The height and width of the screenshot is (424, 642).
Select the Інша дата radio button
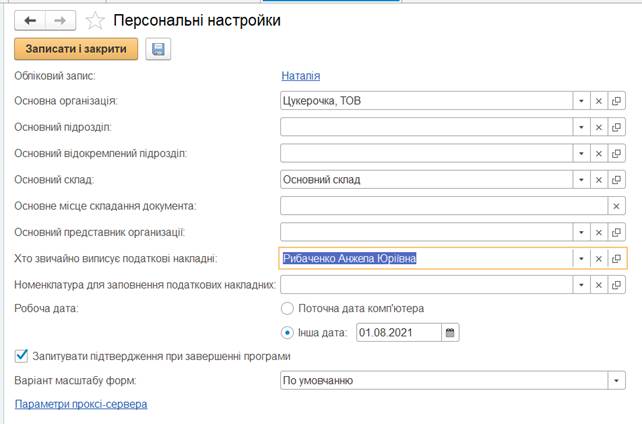[x=288, y=332]
